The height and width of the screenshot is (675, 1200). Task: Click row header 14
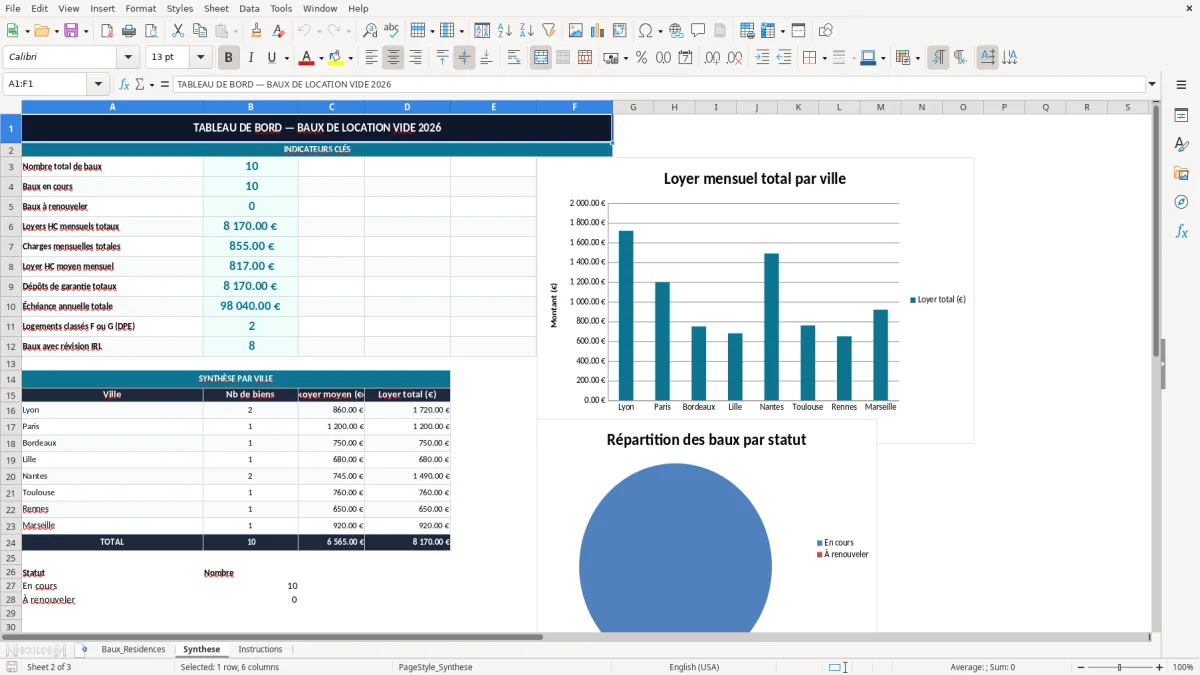tap(11, 379)
